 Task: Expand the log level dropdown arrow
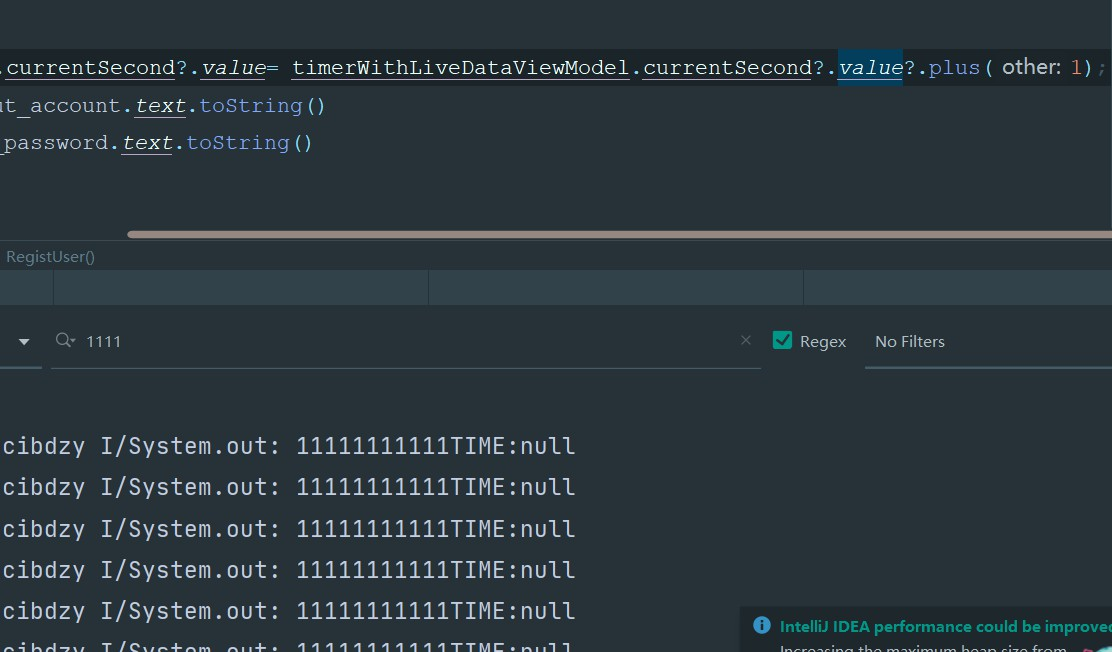[24, 341]
